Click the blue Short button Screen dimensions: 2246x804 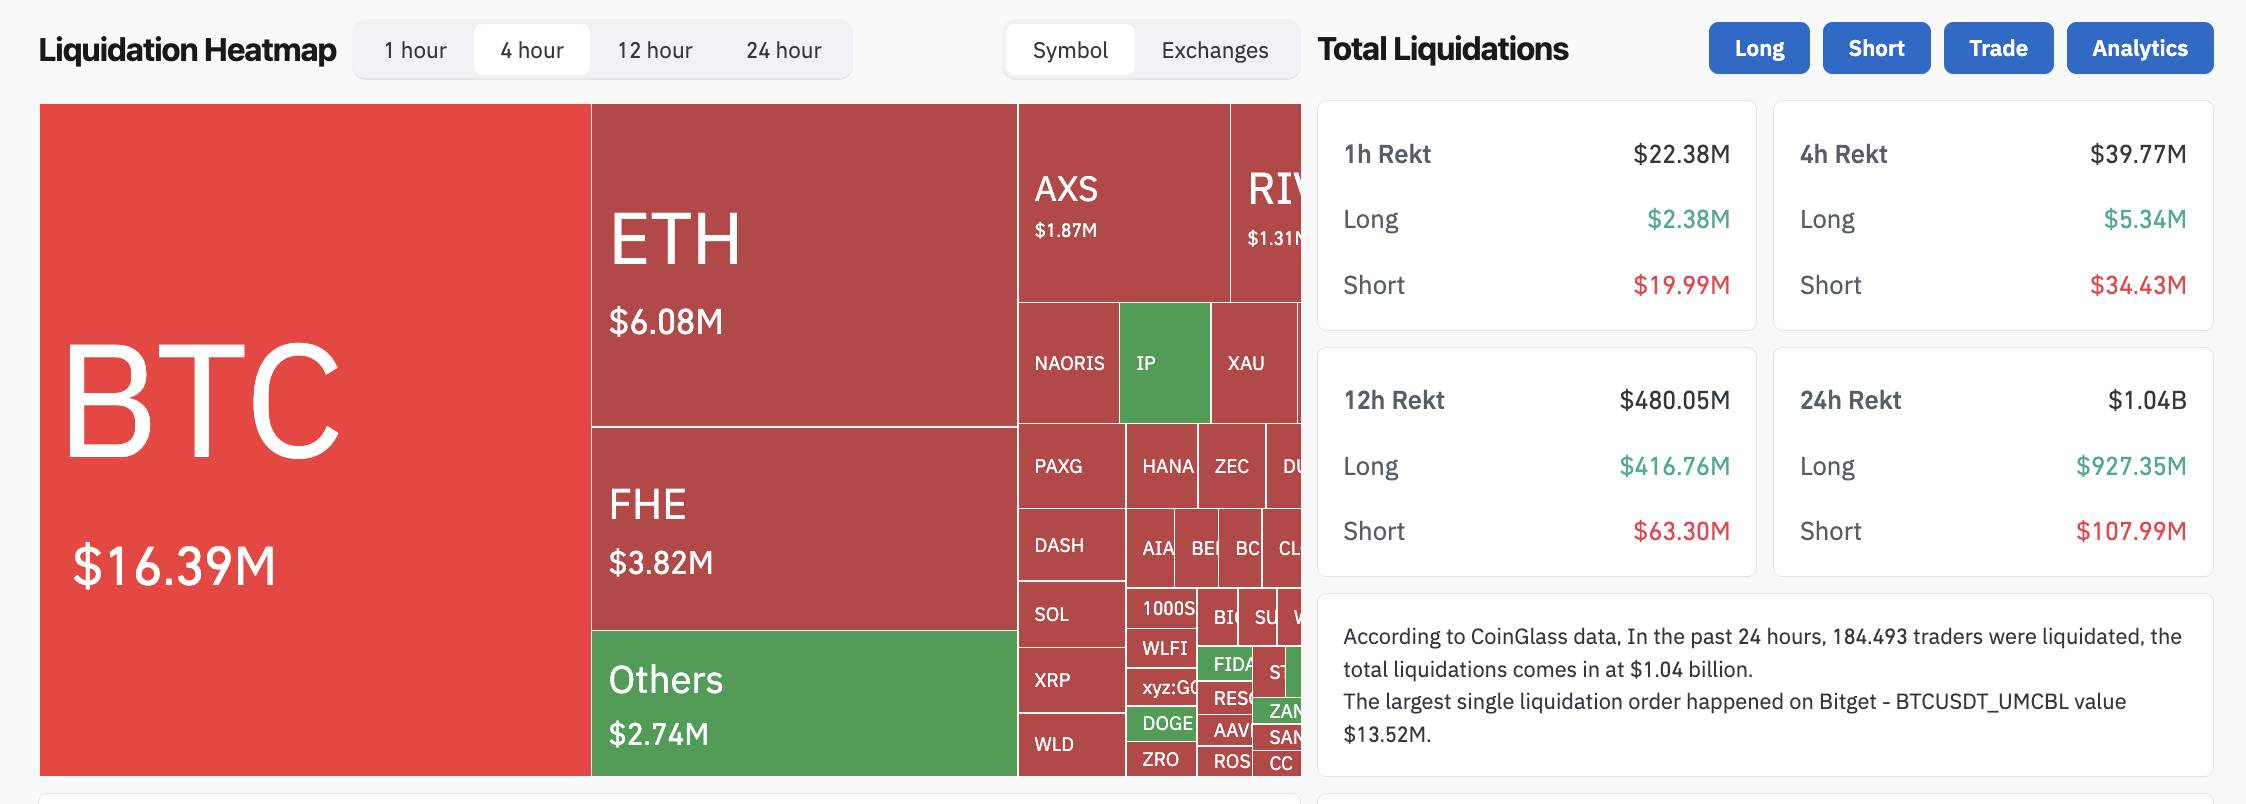click(x=1876, y=48)
